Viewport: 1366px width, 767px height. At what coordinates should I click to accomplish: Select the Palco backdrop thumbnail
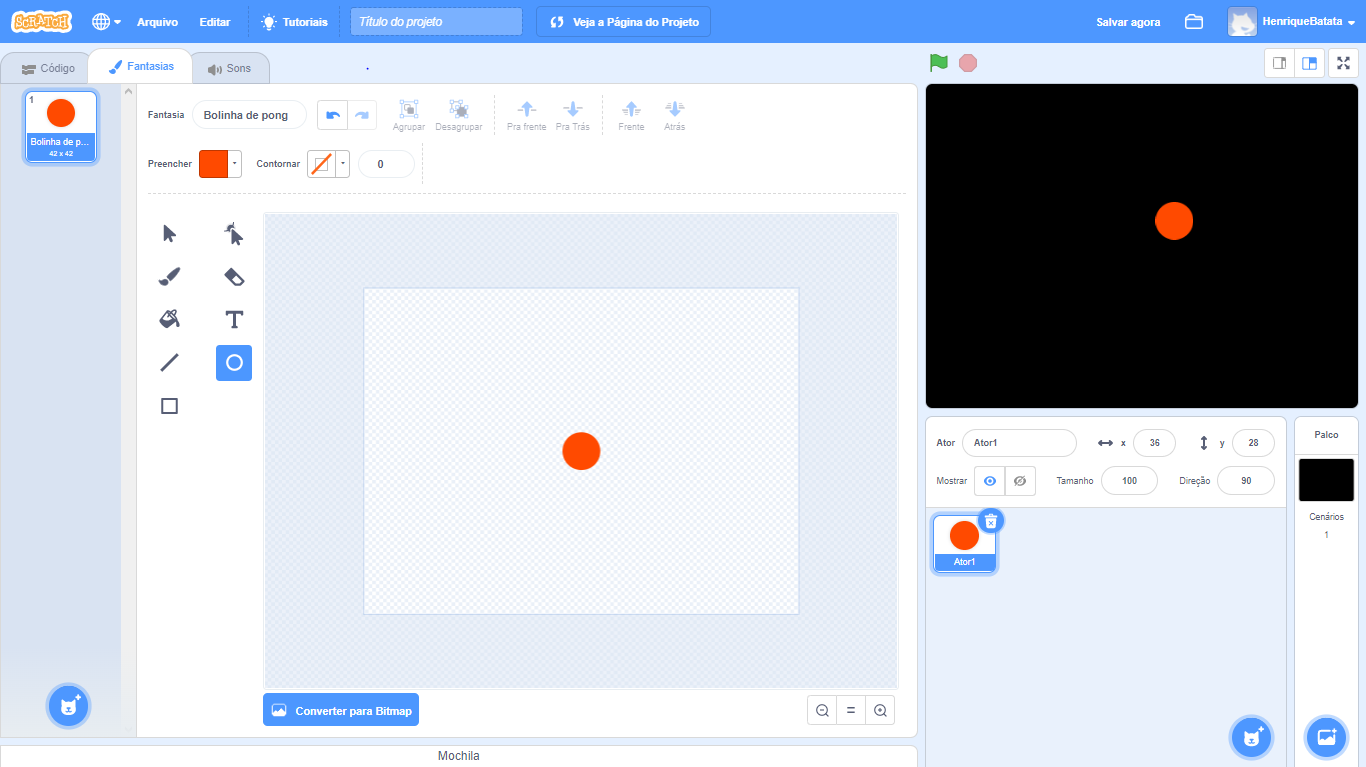(x=1326, y=480)
